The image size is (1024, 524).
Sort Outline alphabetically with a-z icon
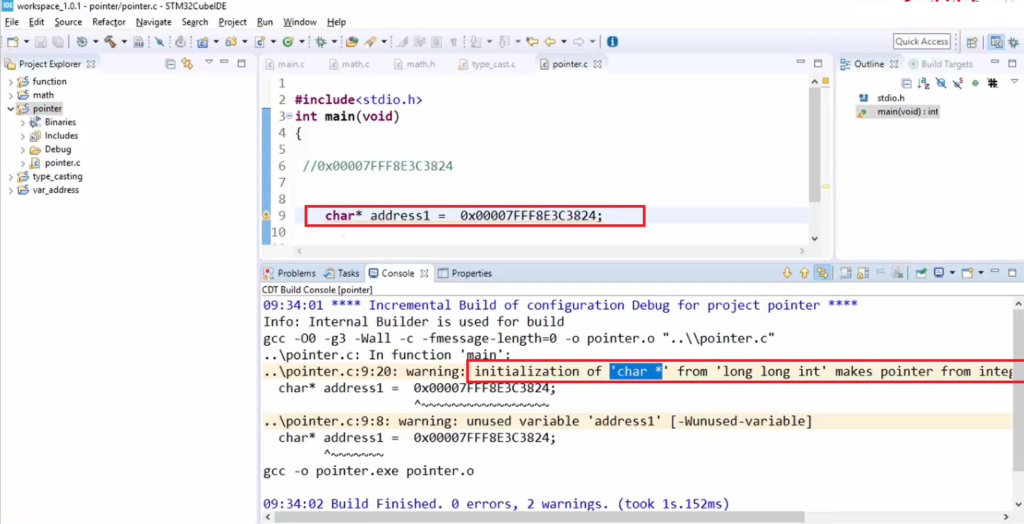(924, 83)
